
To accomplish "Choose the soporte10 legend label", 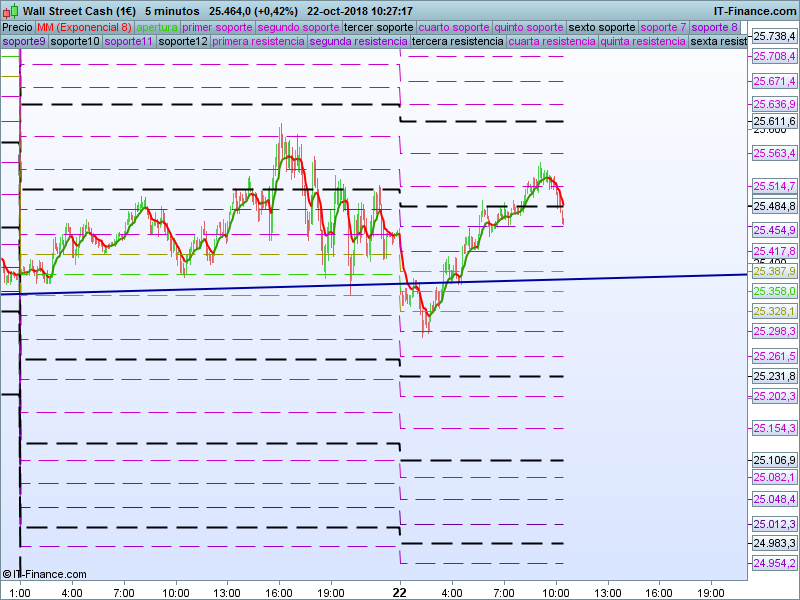I will [75, 41].
